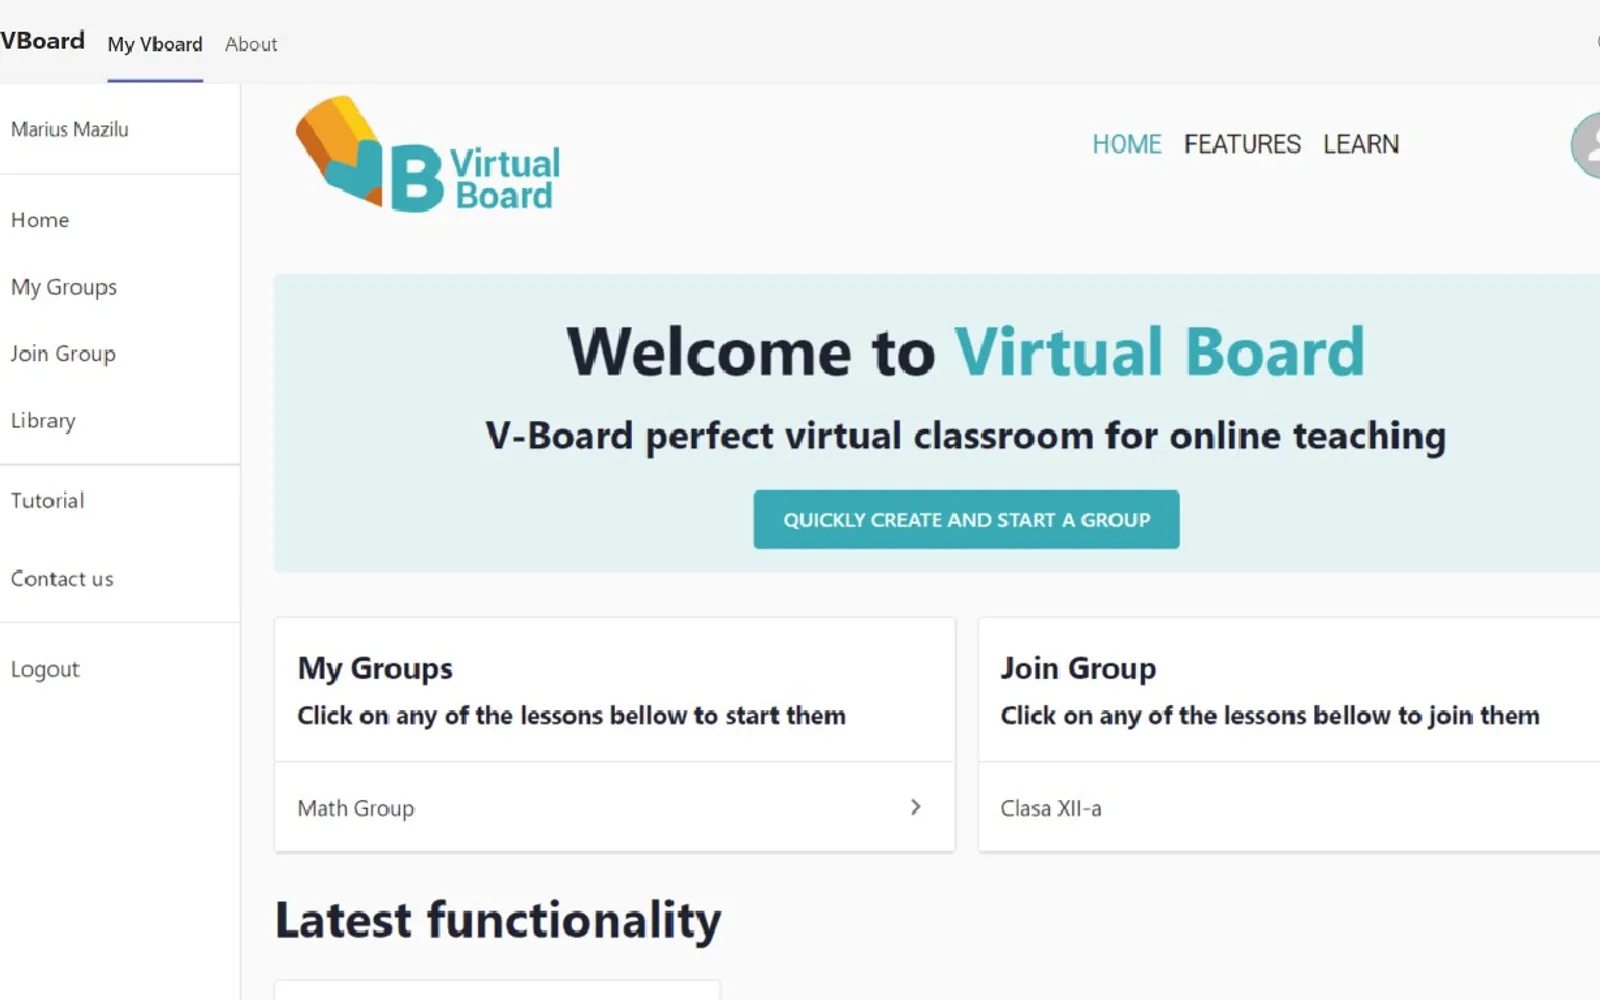Image resolution: width=1600 pixels, height=1000 pixels.
Task: Switch to the My Vboard tab
Action: tap(155, 44)
